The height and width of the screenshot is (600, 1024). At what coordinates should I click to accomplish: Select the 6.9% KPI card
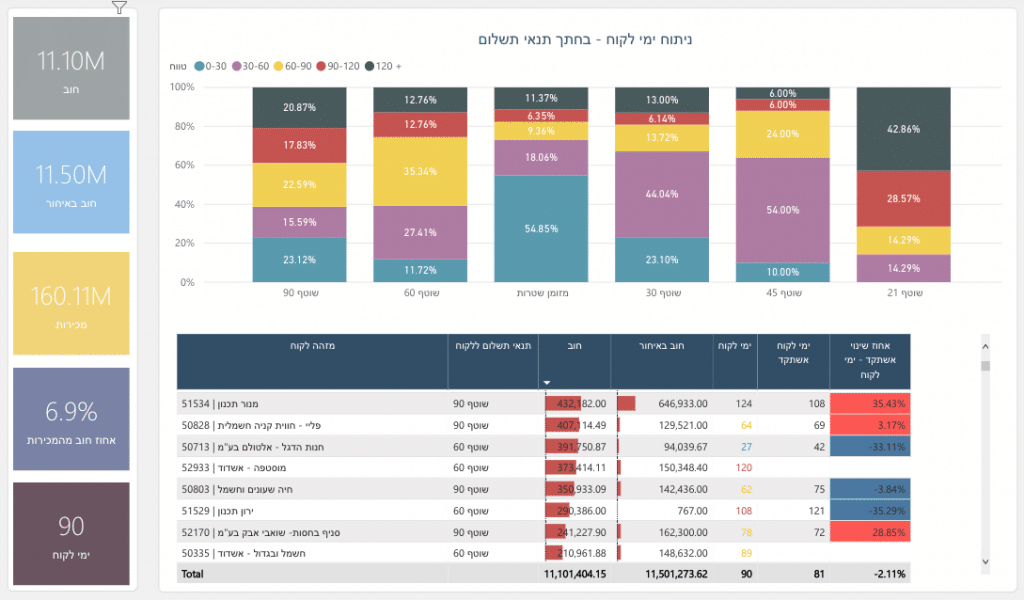pos(71,418)
